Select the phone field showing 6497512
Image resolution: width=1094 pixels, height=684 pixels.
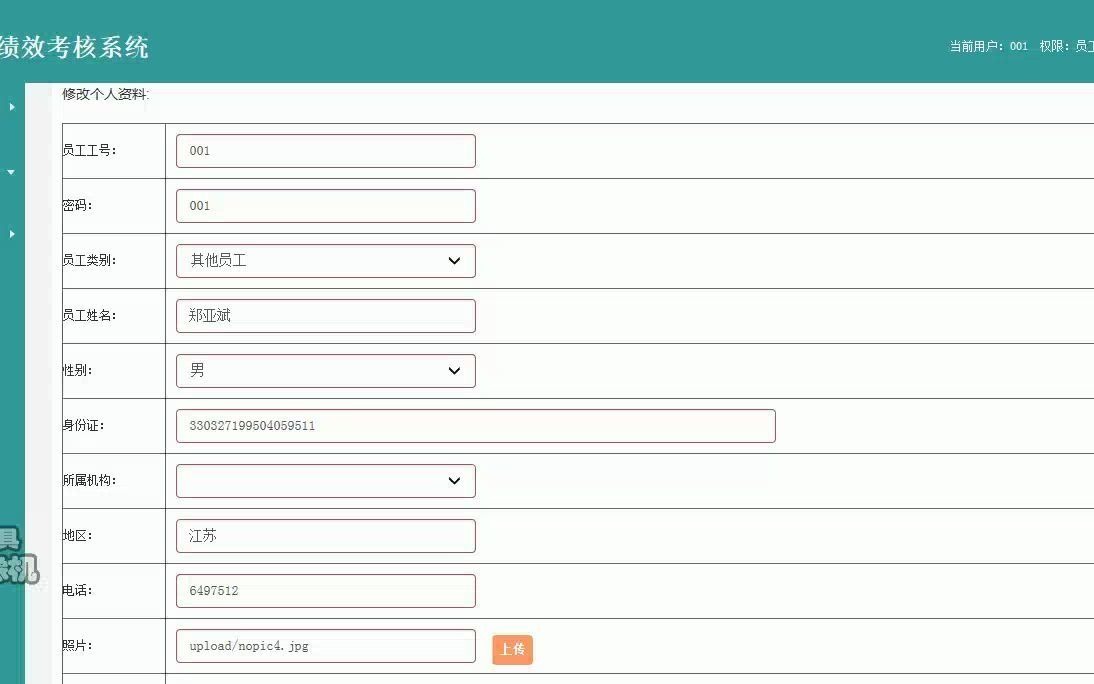point(325,590)
